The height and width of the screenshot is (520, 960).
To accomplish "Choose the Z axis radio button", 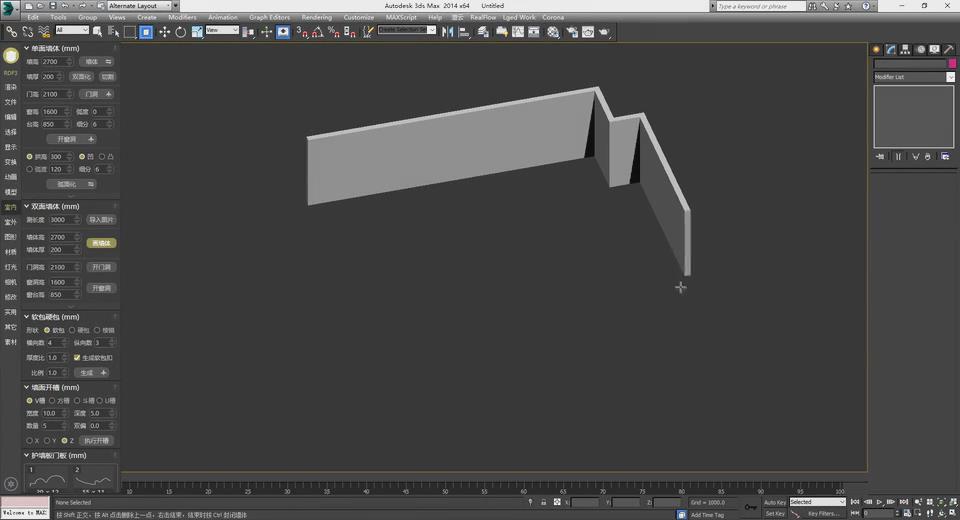I will [x=64, y=440].
